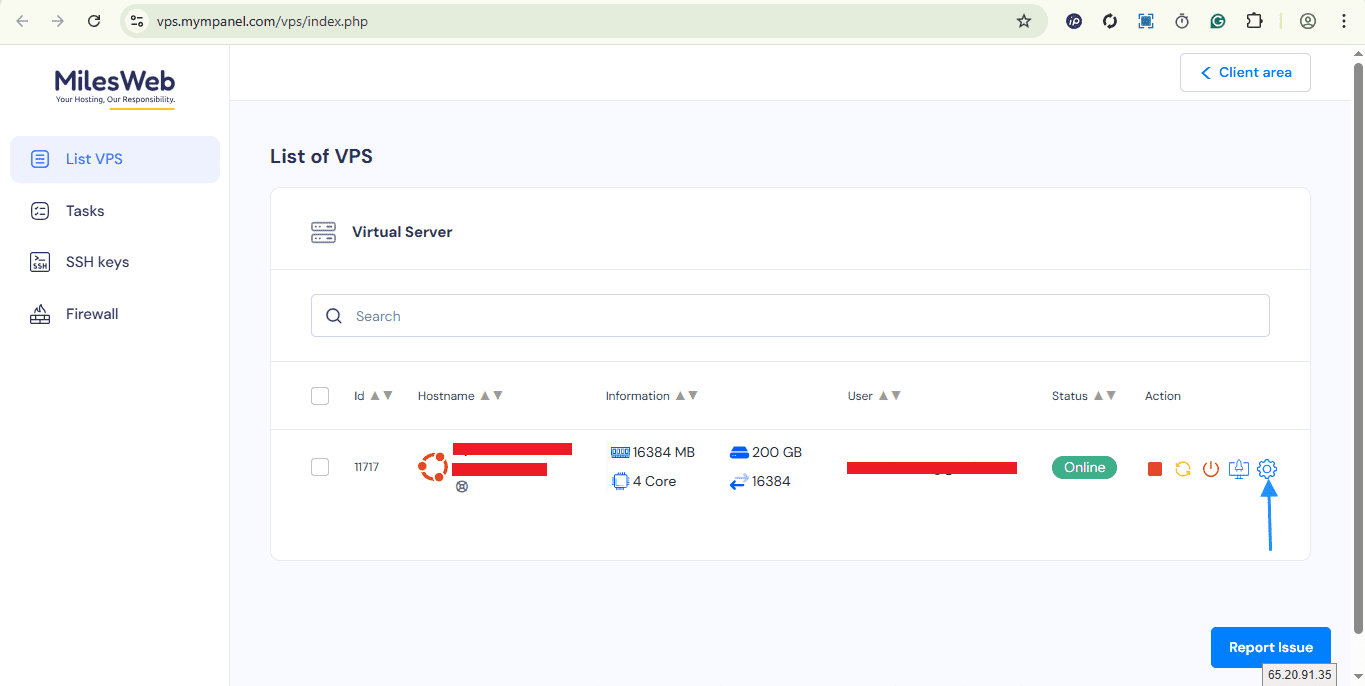1365x686 pixels.
Task: Launch the VNC console rocket monitor icon
Action: 1239,468
